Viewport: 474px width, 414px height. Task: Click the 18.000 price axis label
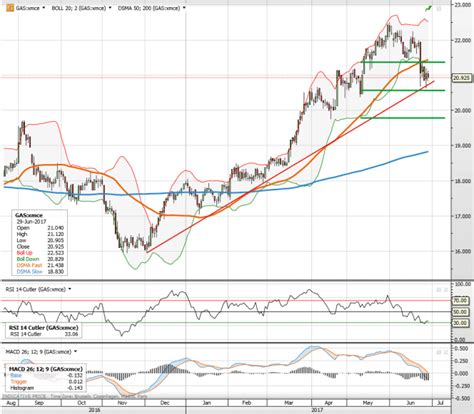(462, 181)
